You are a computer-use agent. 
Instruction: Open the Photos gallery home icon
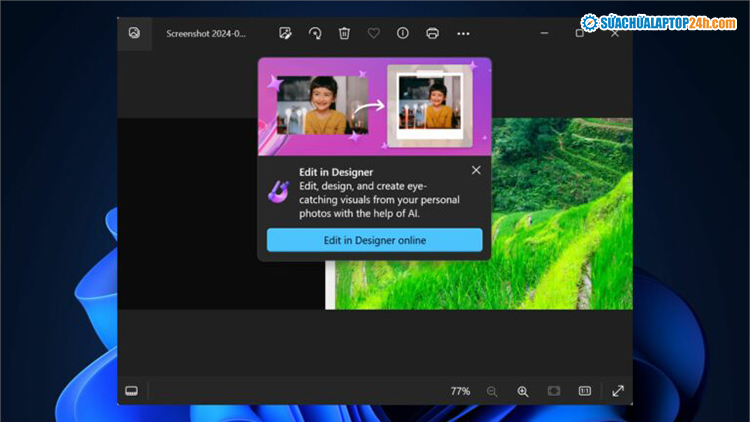pyautogui.click(x=134, y=33)
